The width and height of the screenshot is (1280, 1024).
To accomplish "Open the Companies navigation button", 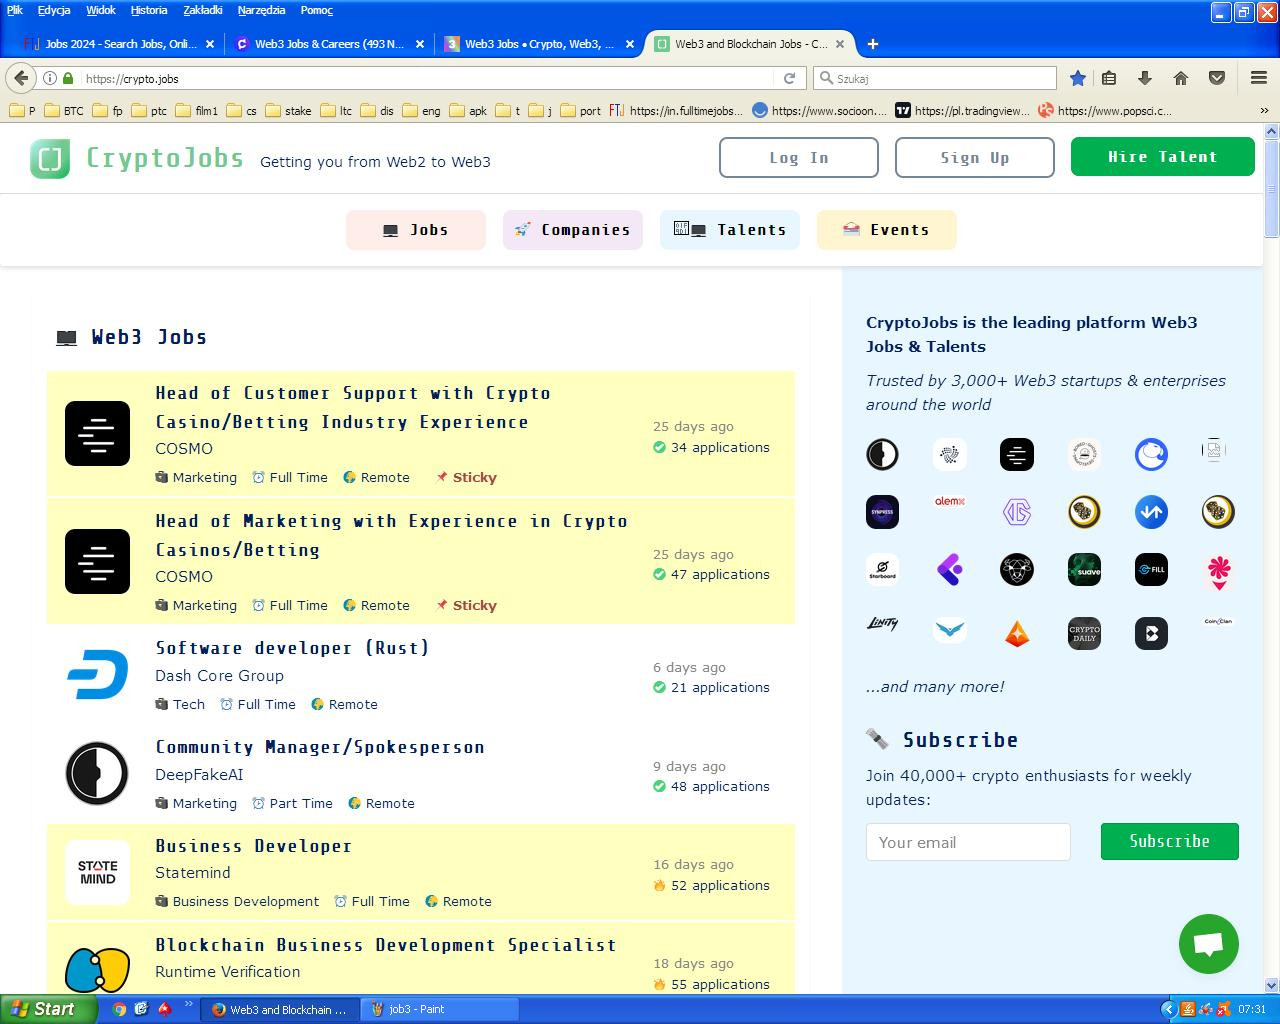I will (572, 230).
